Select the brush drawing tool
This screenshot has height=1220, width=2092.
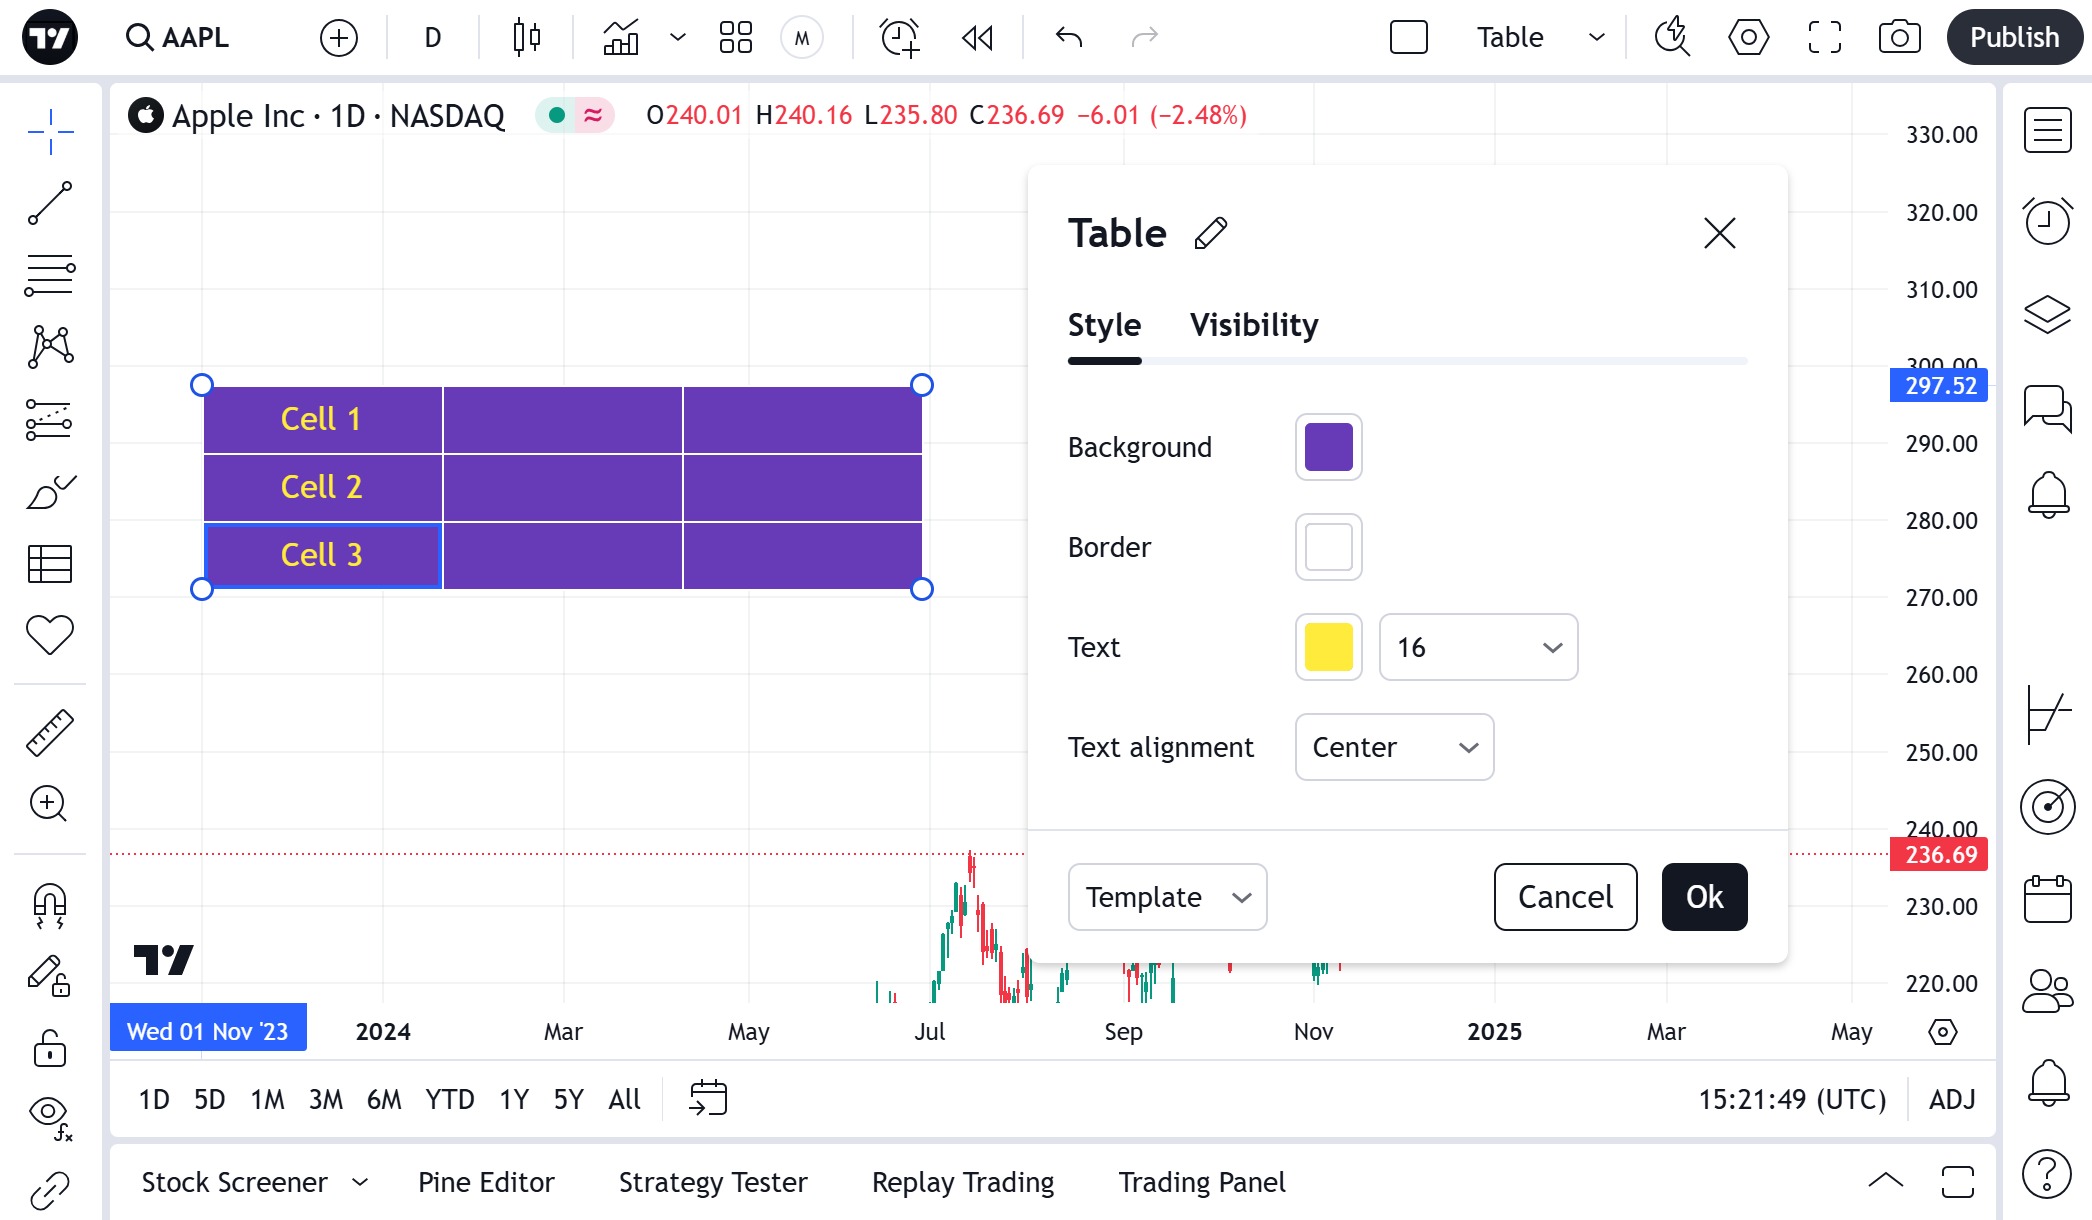tap(50, 492)
